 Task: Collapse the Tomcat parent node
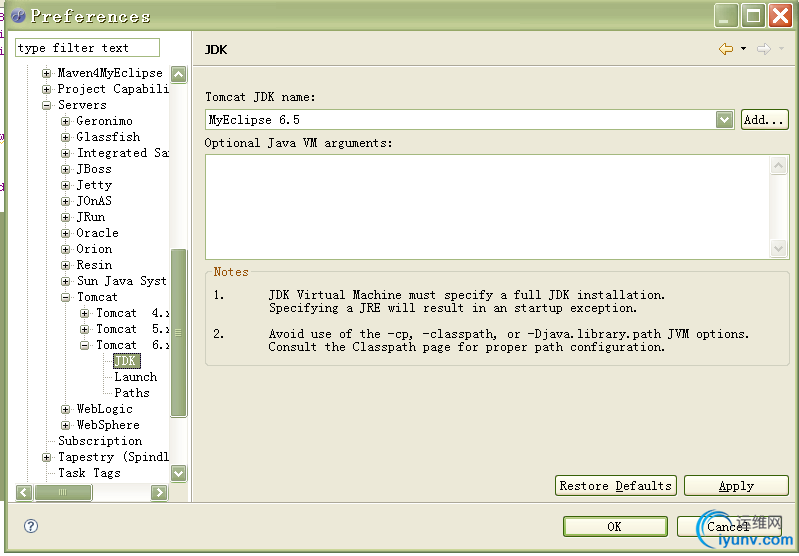pos(65,298)
